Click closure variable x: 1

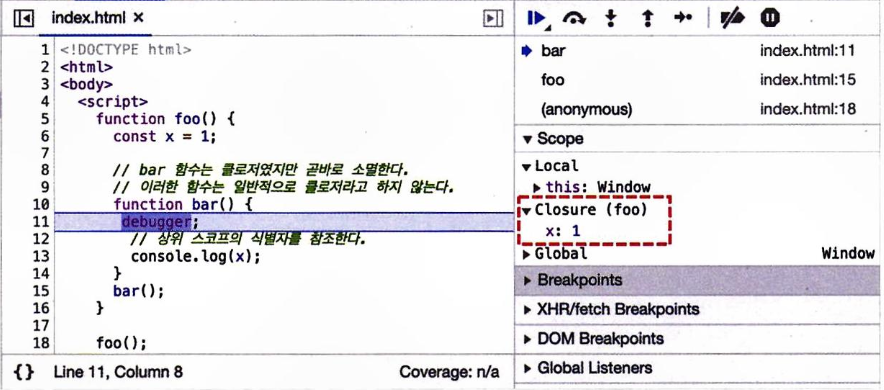pyautogui.click(x=563, y=231)
